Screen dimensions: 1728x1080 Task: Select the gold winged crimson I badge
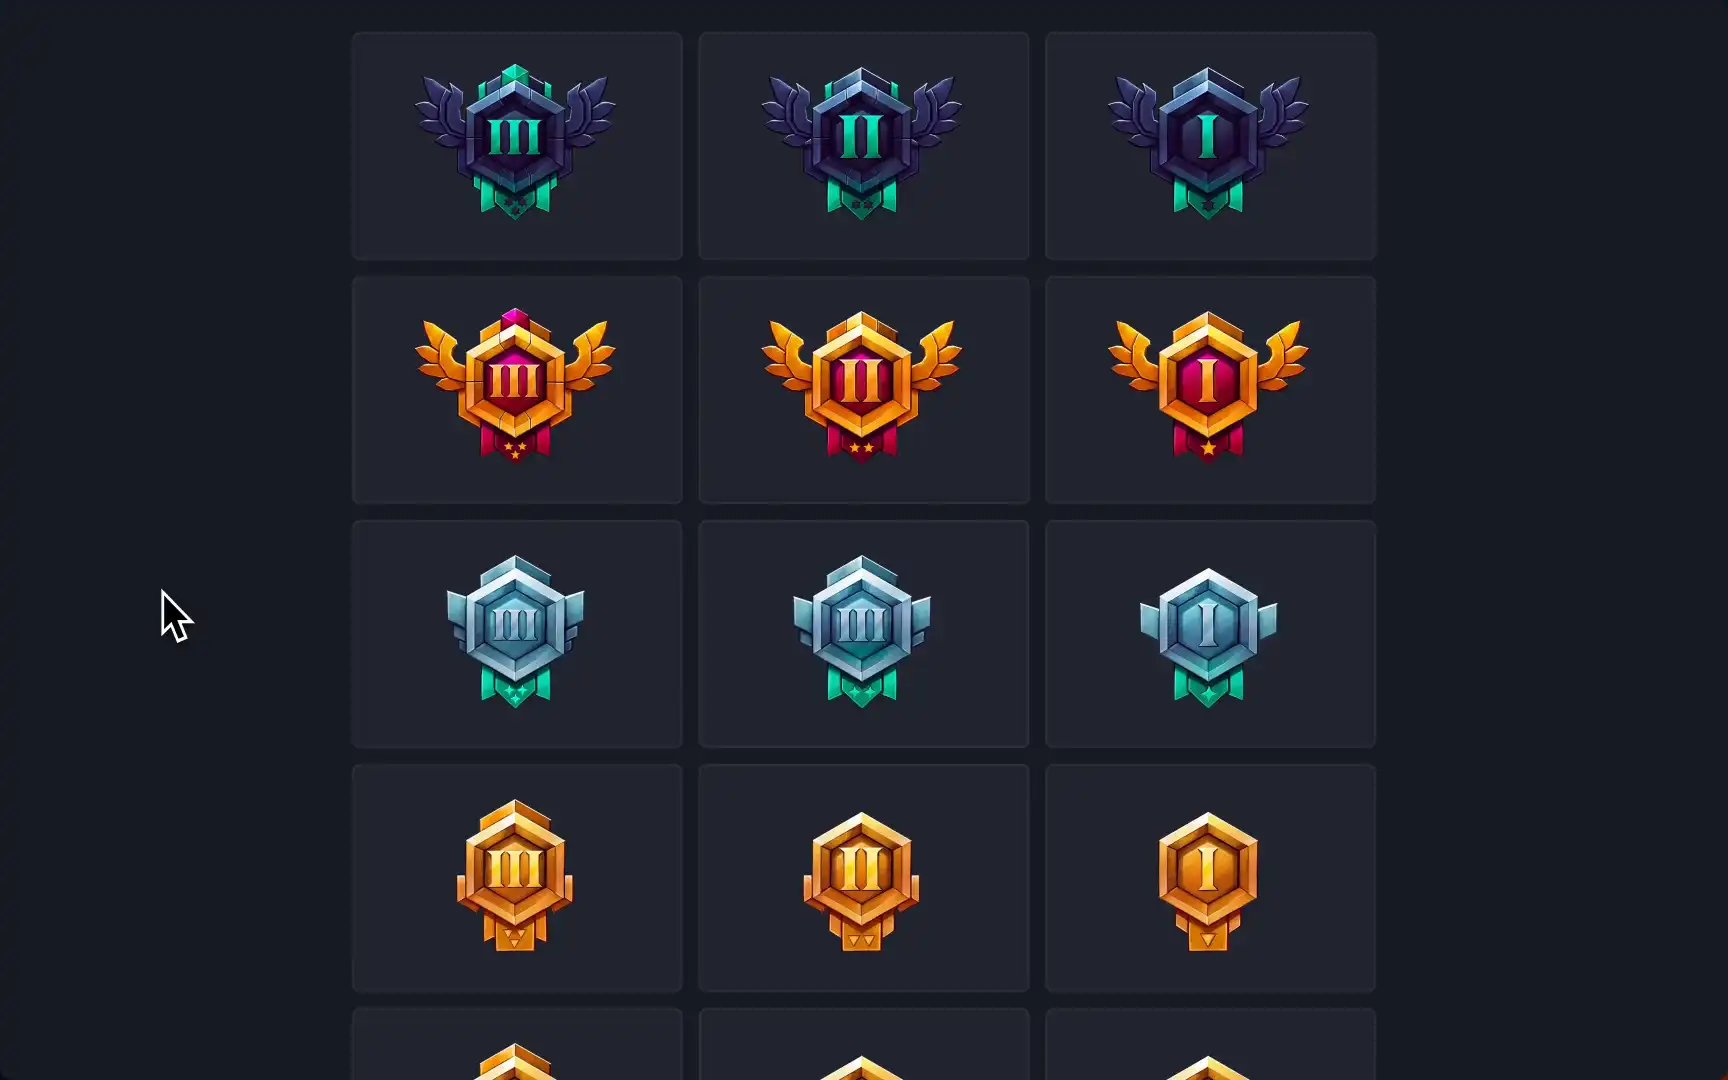click(x=1208, y=386)
